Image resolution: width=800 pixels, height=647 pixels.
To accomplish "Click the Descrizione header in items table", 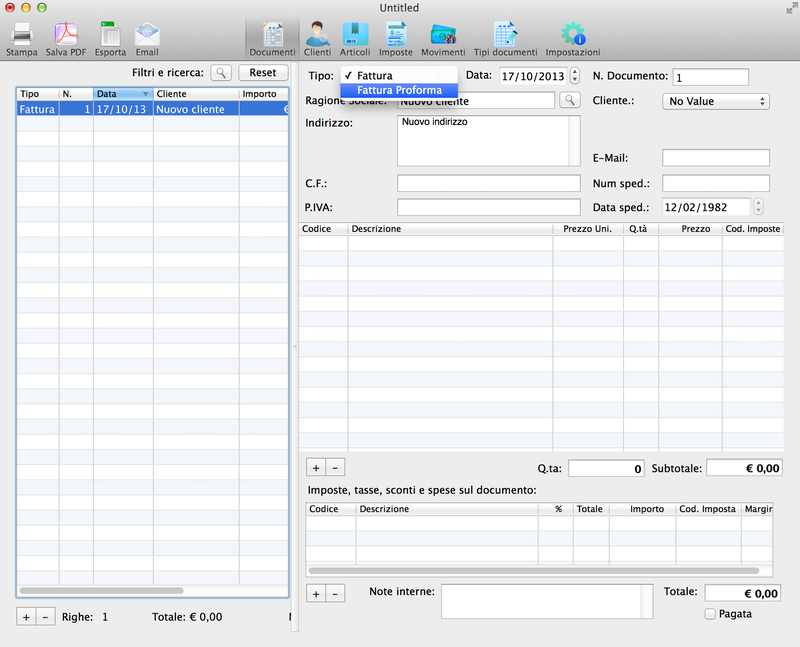I will (451, 229).
